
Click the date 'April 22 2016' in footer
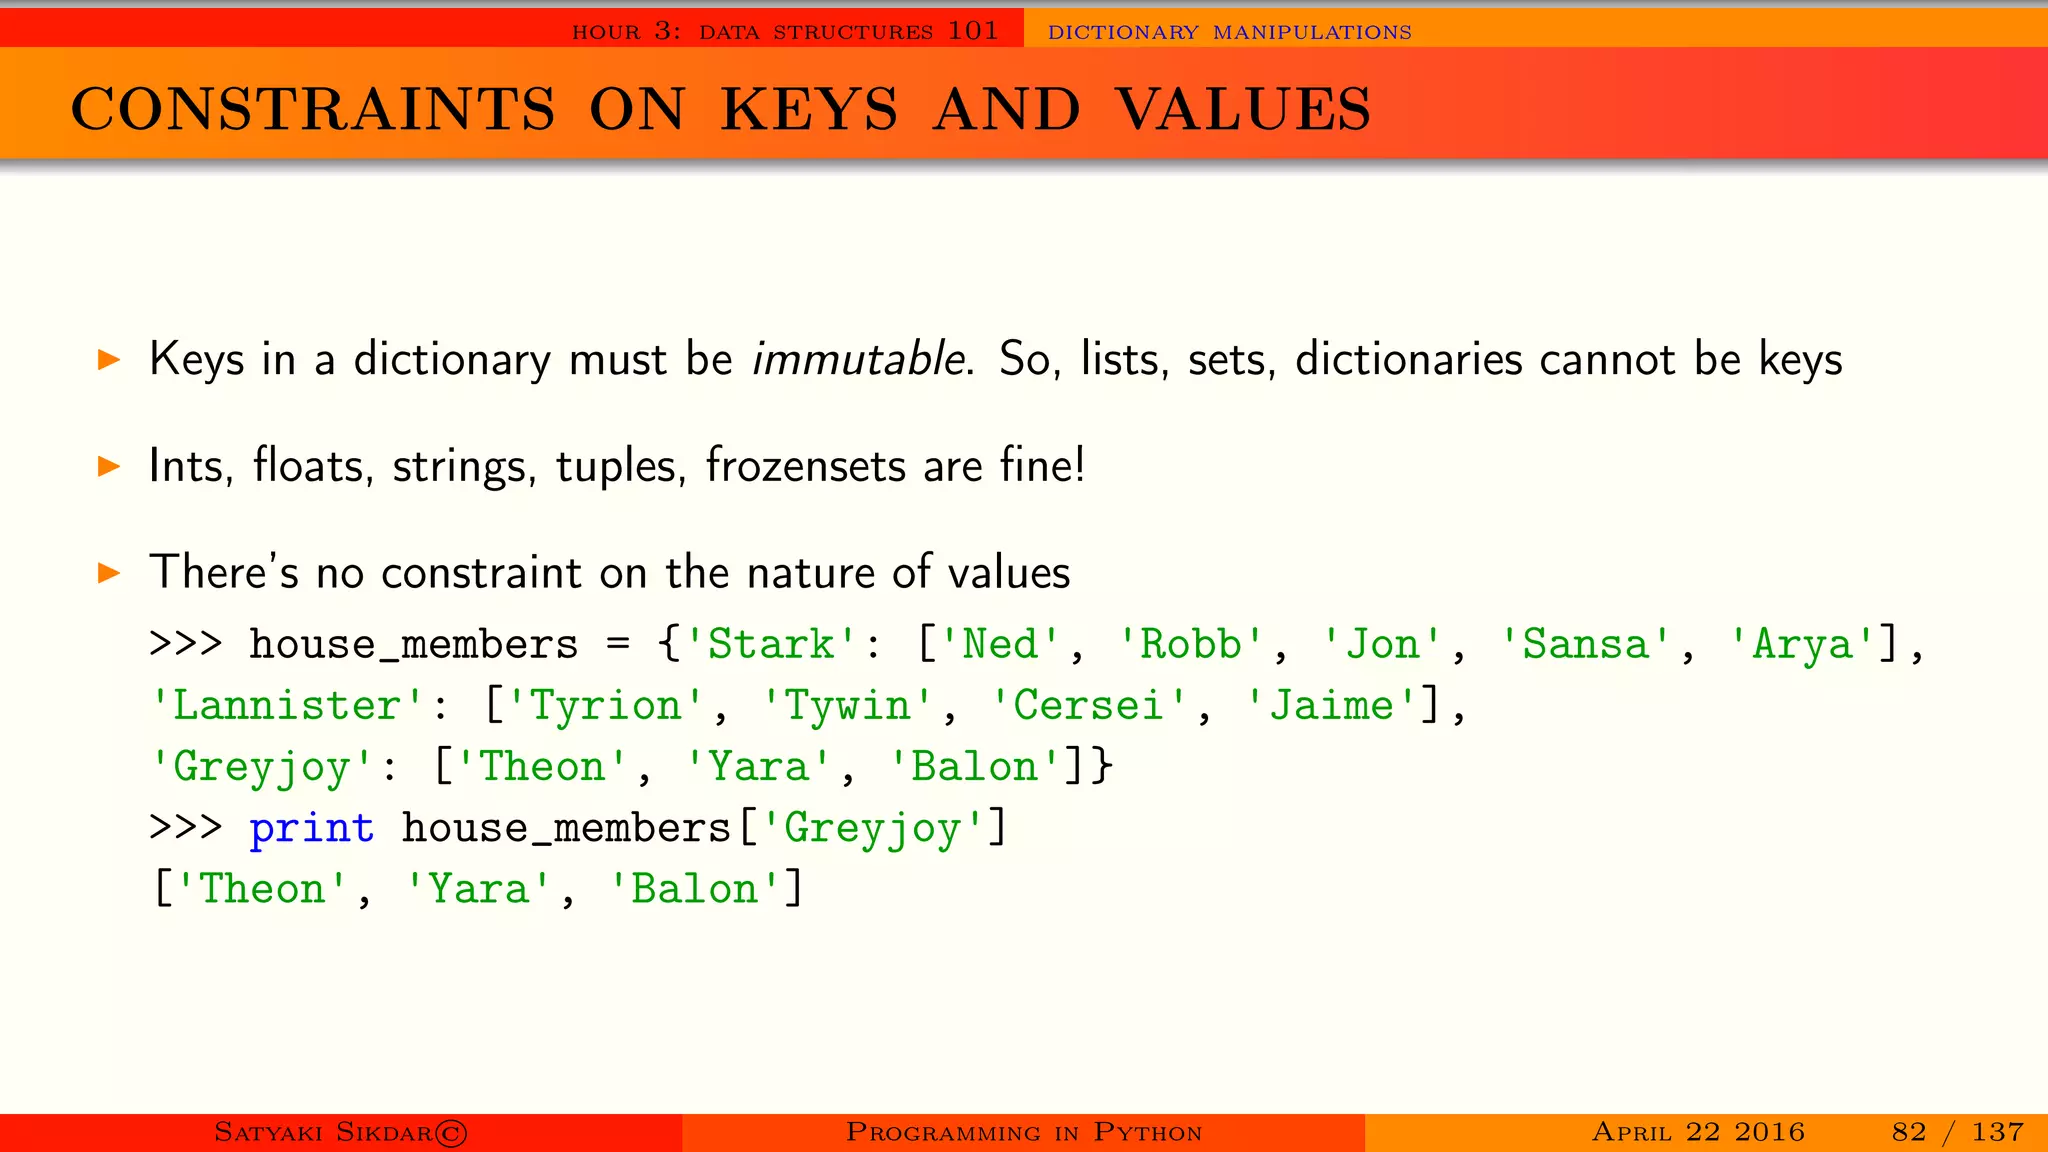(x=1698, y=1132)
